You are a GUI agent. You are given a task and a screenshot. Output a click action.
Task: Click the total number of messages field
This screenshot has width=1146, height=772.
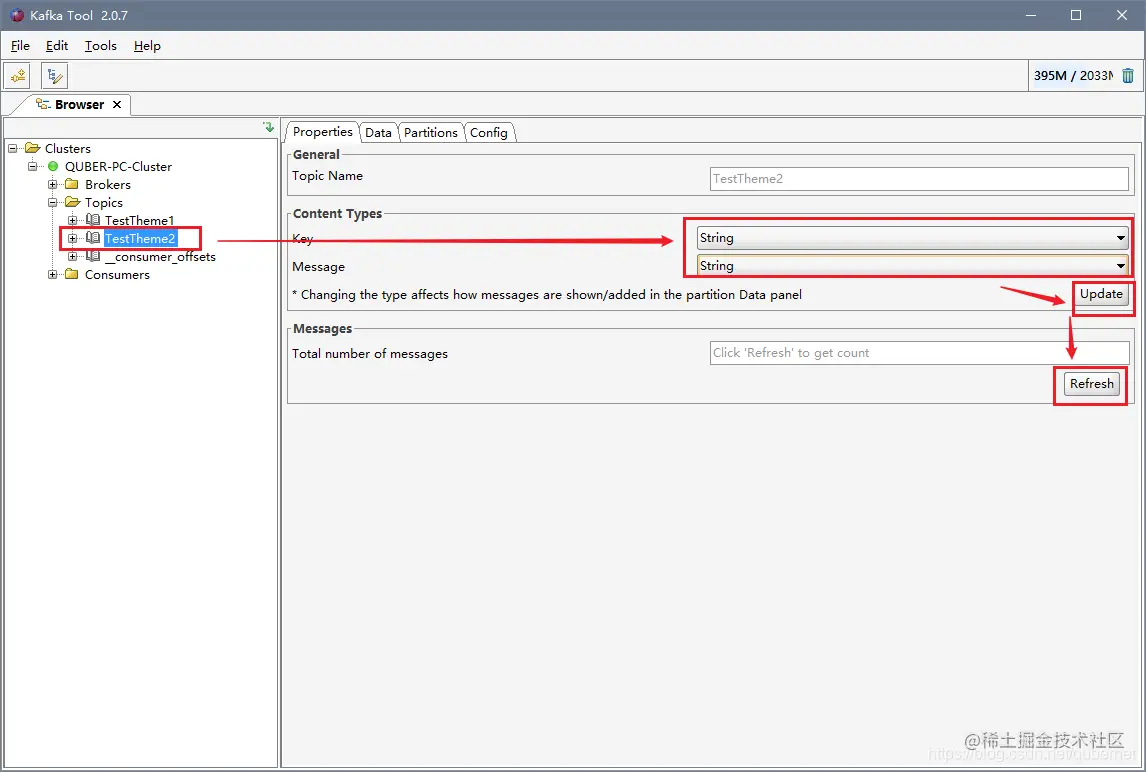click(x=919, y=352)
